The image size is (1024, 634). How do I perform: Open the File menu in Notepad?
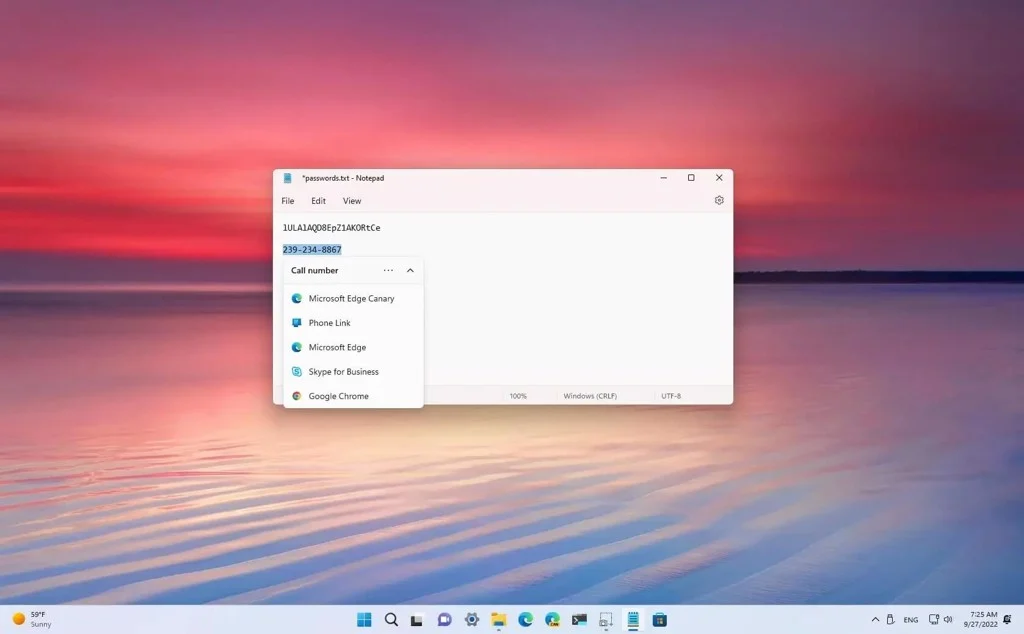coord(287,201)
